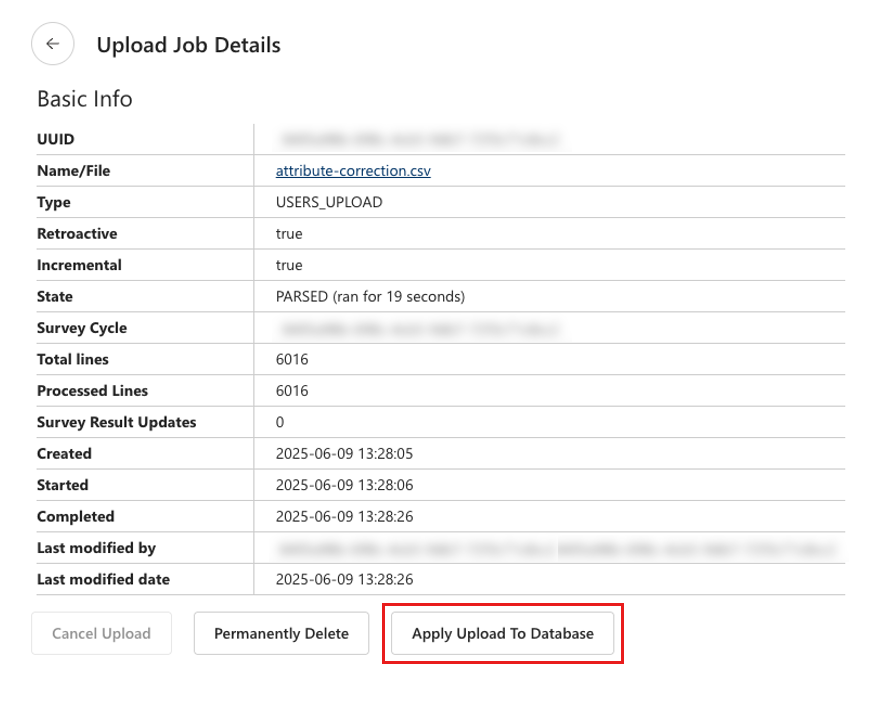877x703 pixels.
Task: Click the Total lines row label
Action: pos(73,359)
